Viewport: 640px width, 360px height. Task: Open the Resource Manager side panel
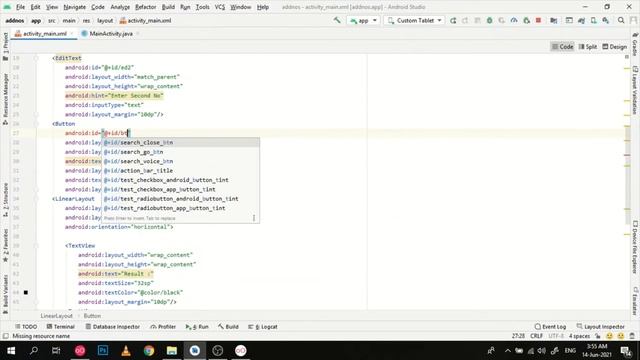click(x=5, y=99)
